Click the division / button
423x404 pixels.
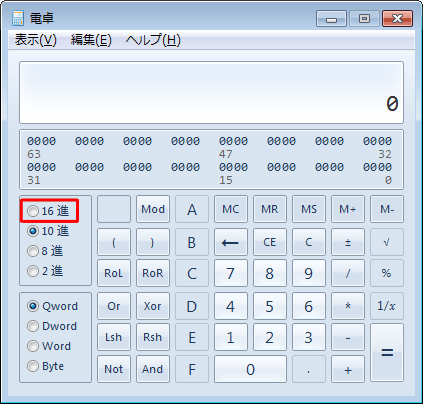click(348, 273)
